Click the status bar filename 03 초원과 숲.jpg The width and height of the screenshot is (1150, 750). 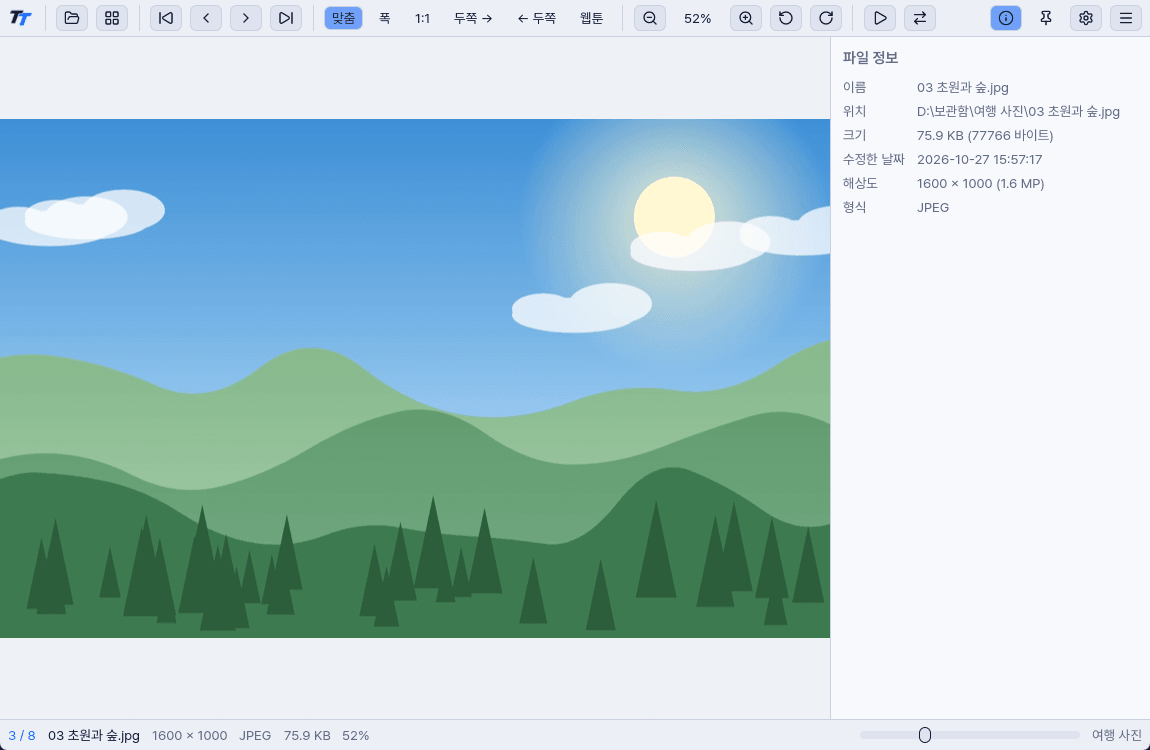(94, 735)
